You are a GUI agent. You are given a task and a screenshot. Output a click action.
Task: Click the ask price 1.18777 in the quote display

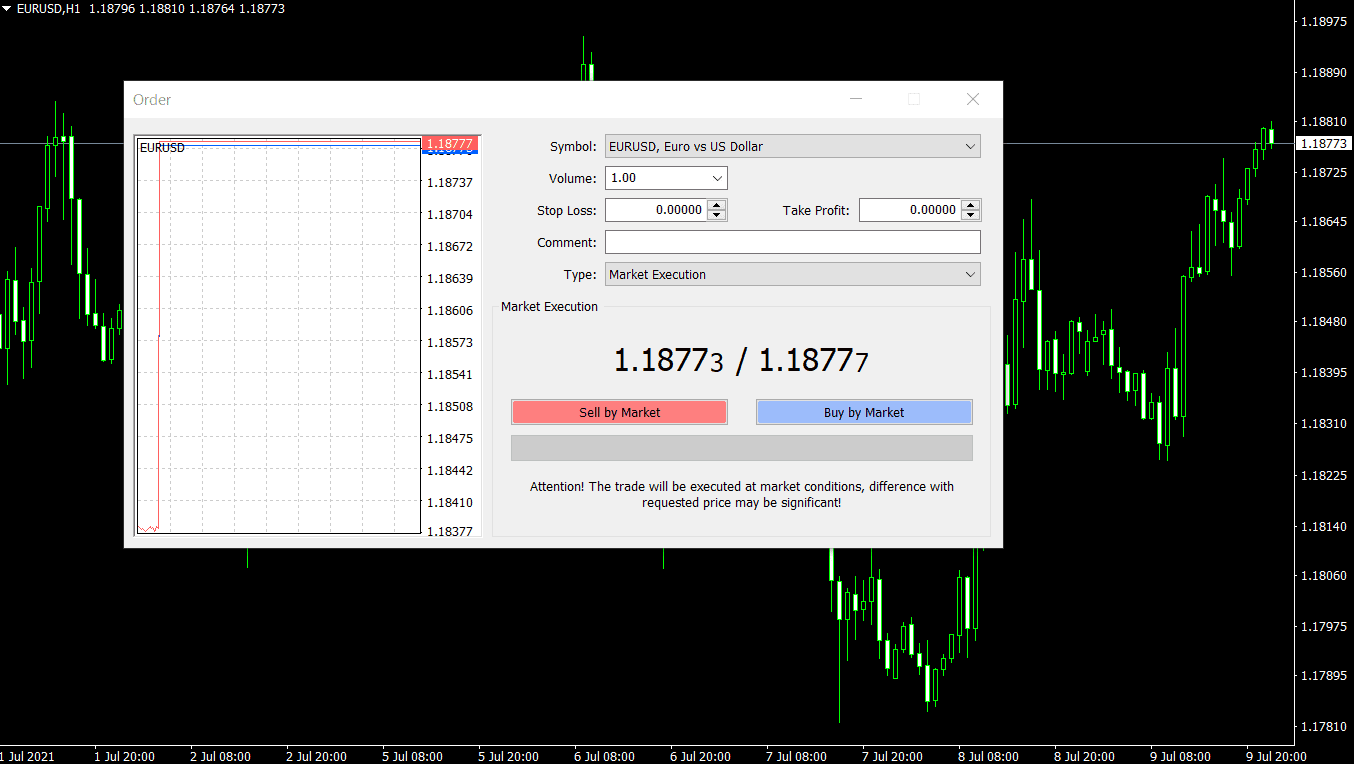click(x=810, y=359)
